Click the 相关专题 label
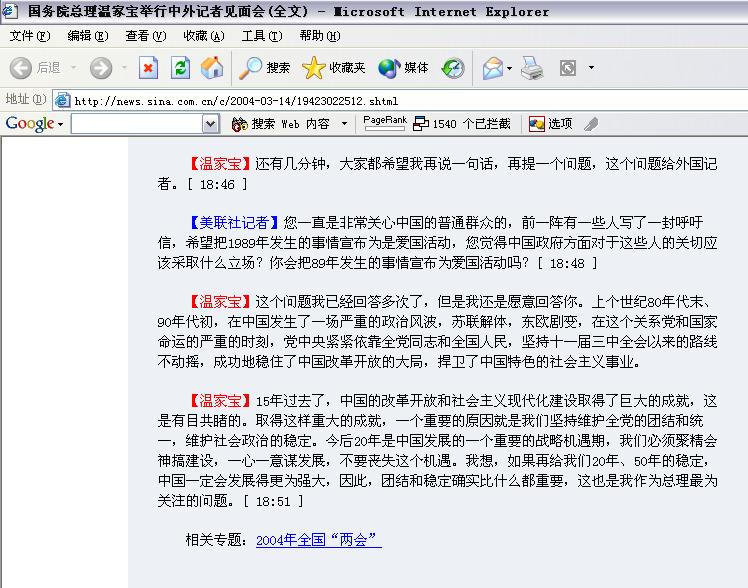The width and height of the screenshot is (748, 588). [217, 540]
